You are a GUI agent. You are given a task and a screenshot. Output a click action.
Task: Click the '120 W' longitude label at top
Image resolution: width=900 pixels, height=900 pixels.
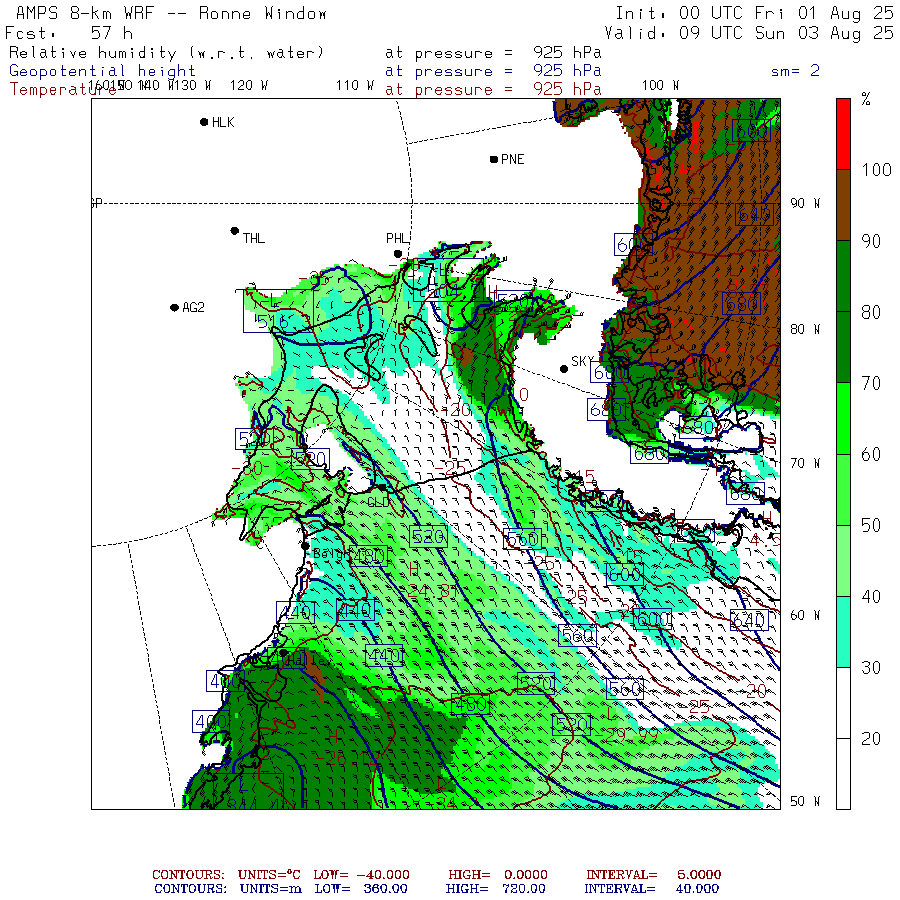pyautogui.click(x=249, y=86)
